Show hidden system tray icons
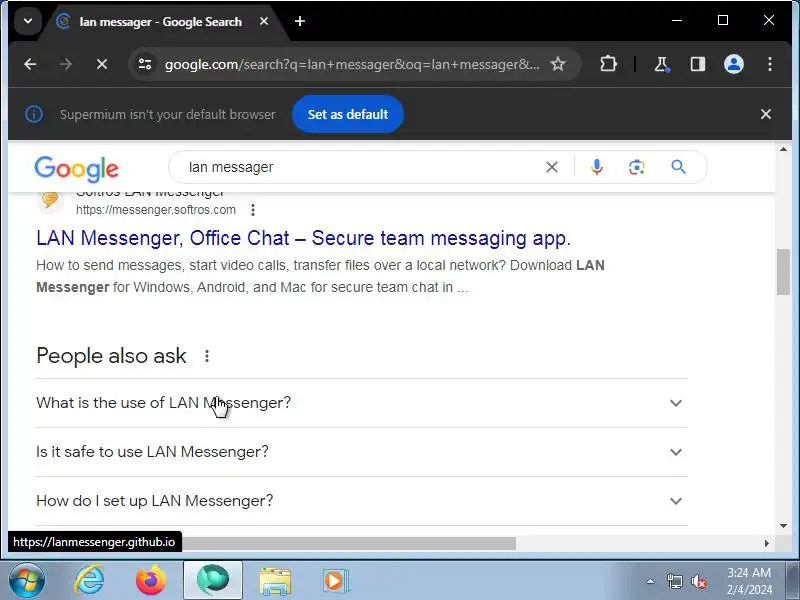 pos(650,581)
